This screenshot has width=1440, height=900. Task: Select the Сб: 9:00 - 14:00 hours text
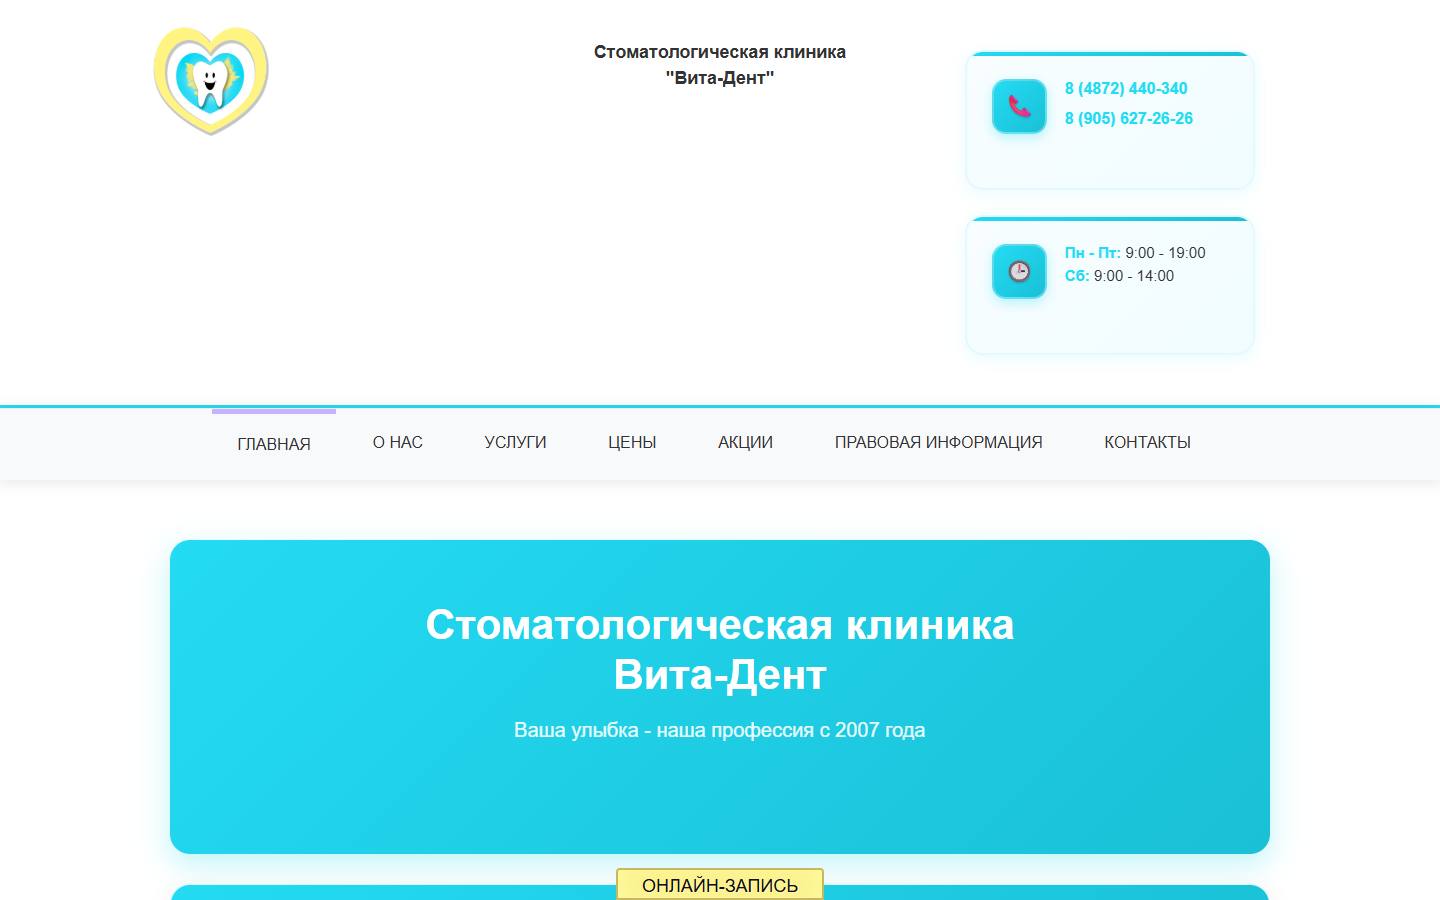(x=1119, y=276)
